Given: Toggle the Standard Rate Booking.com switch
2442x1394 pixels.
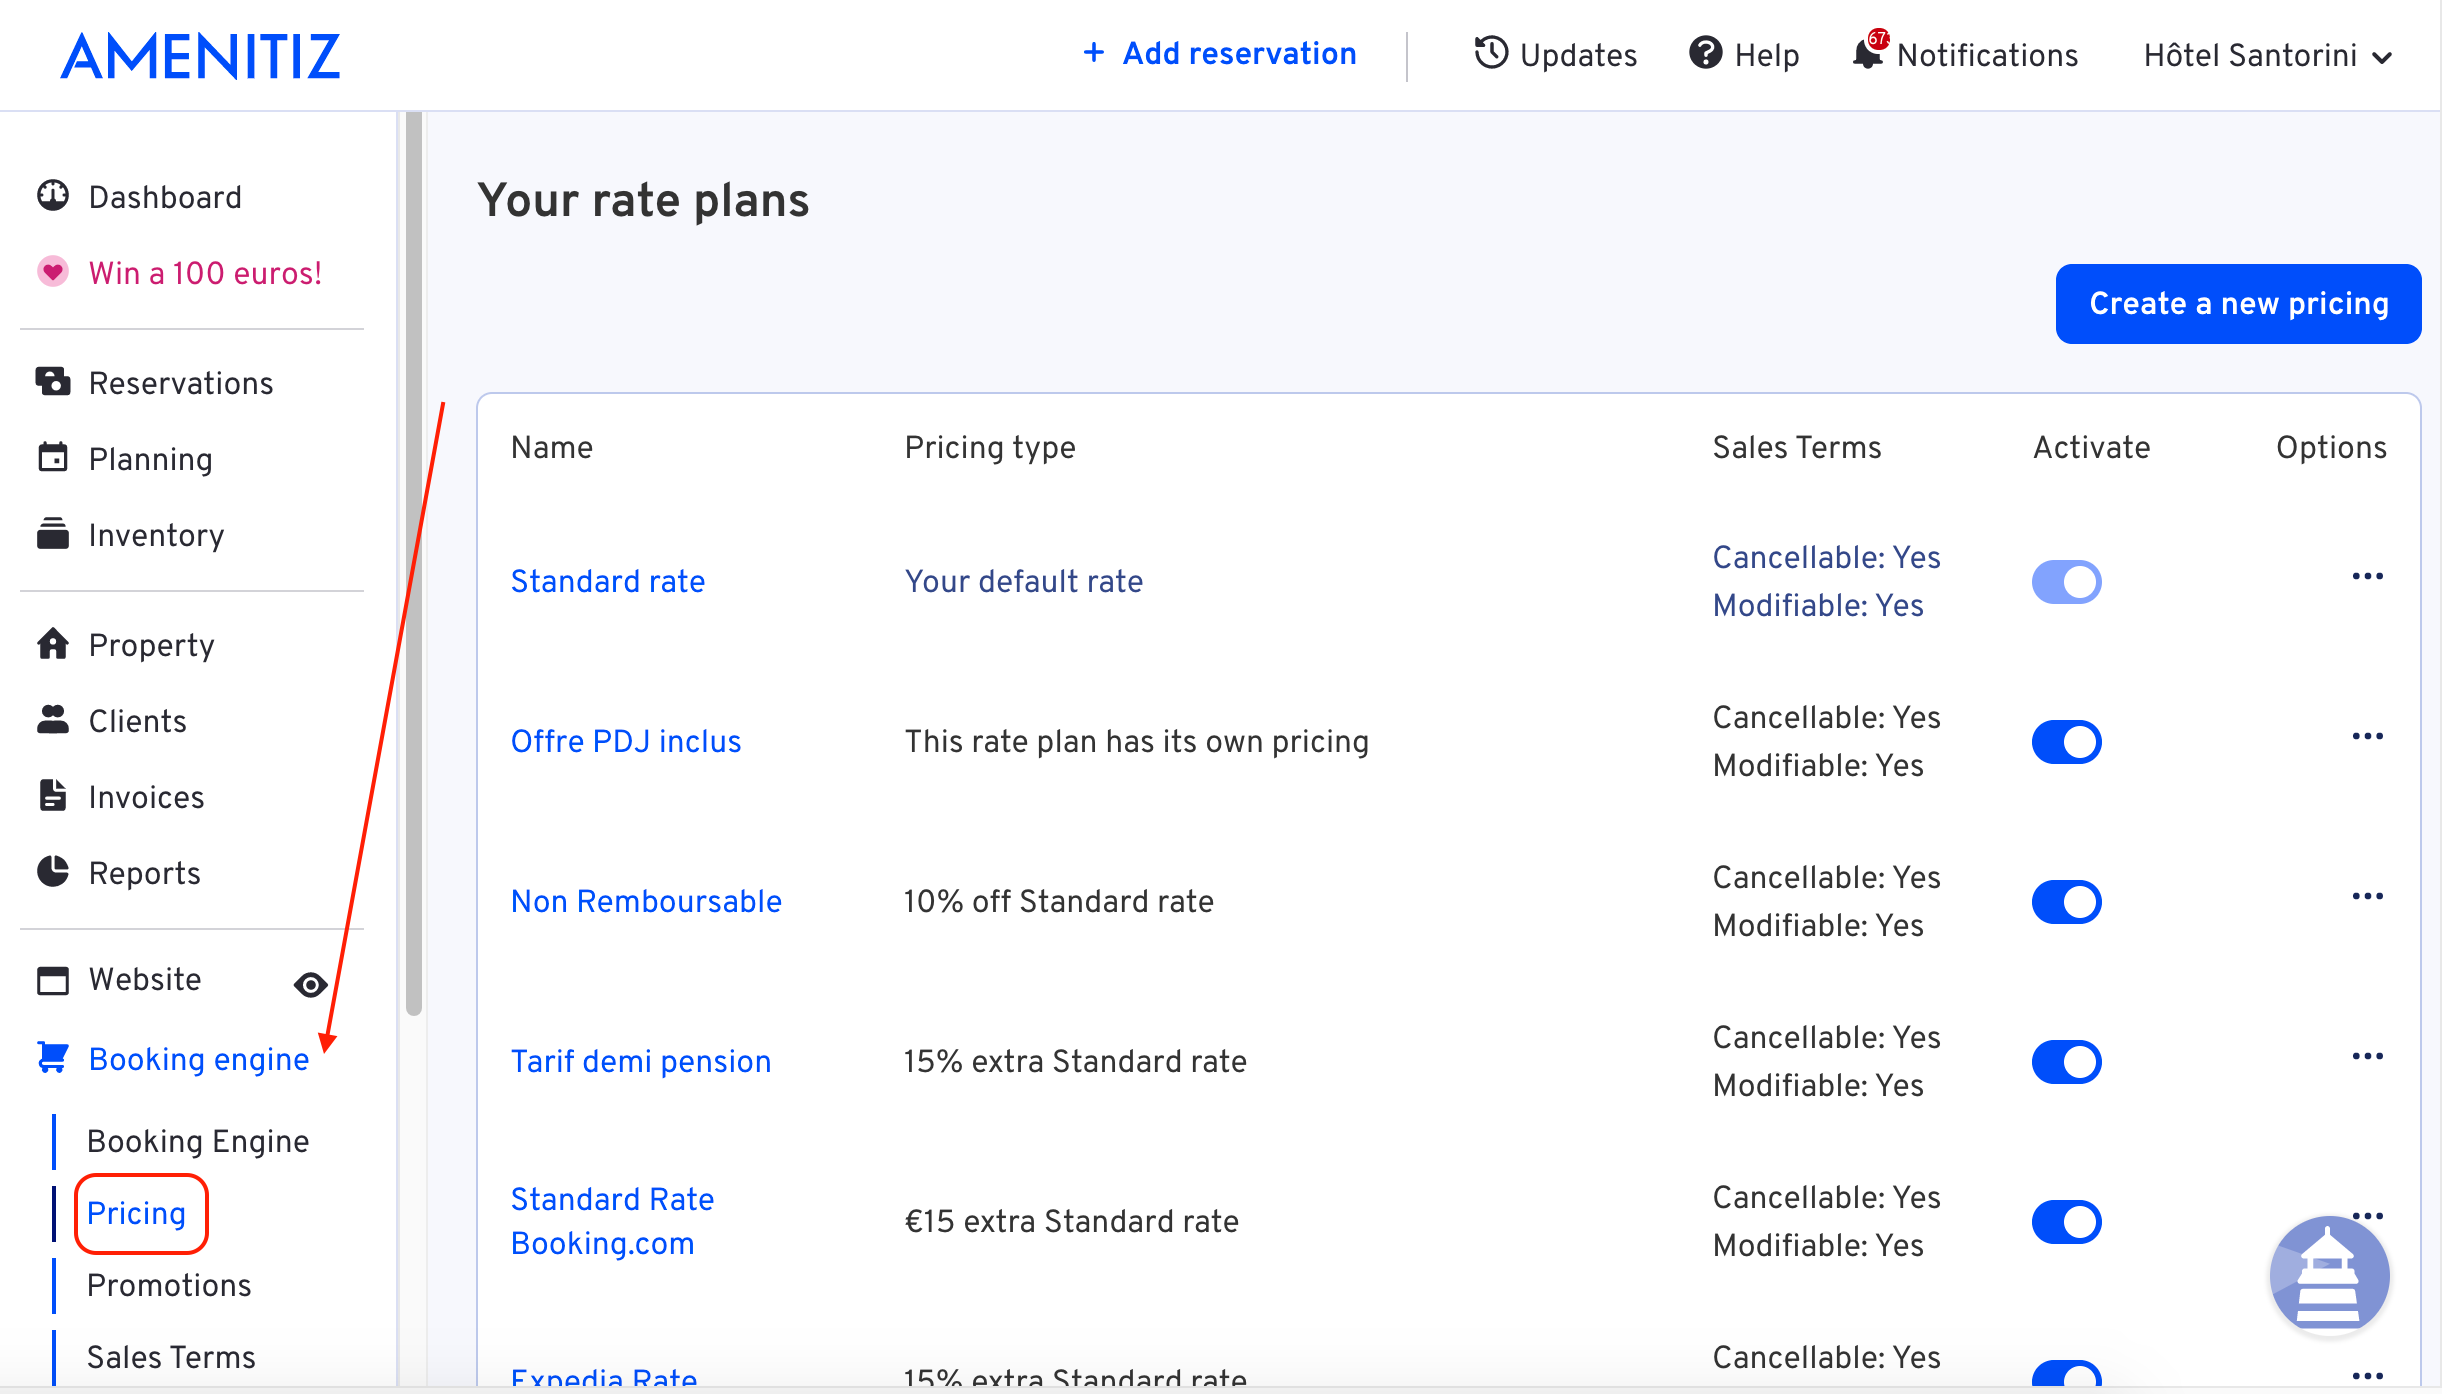Looking at the screenshot, I should [x=2066, y=1222].
